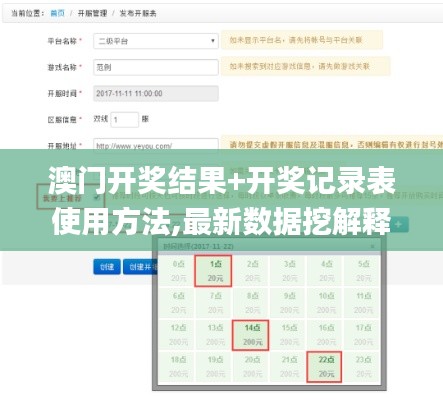The width and height of the screenshot is (443, 400).
Task: Click the 开服时间 field label
Action: point(62,93)
